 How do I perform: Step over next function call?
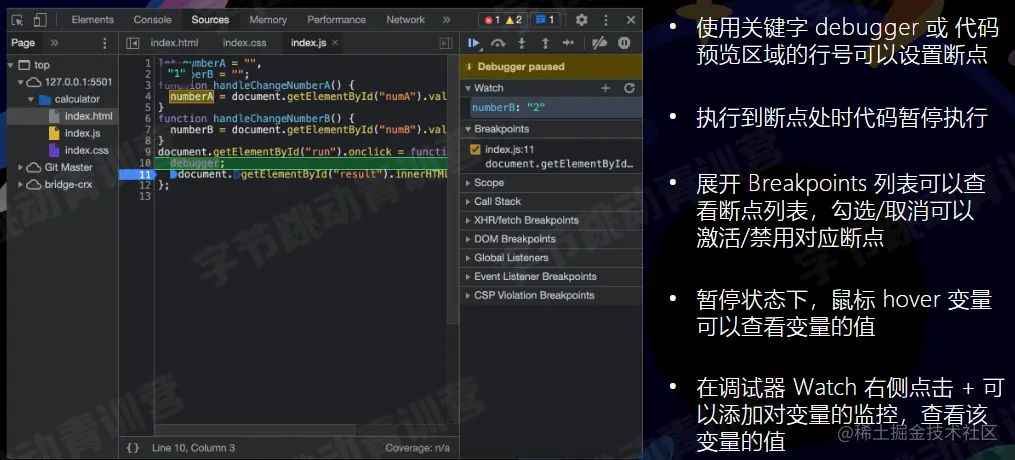(498, 43)
